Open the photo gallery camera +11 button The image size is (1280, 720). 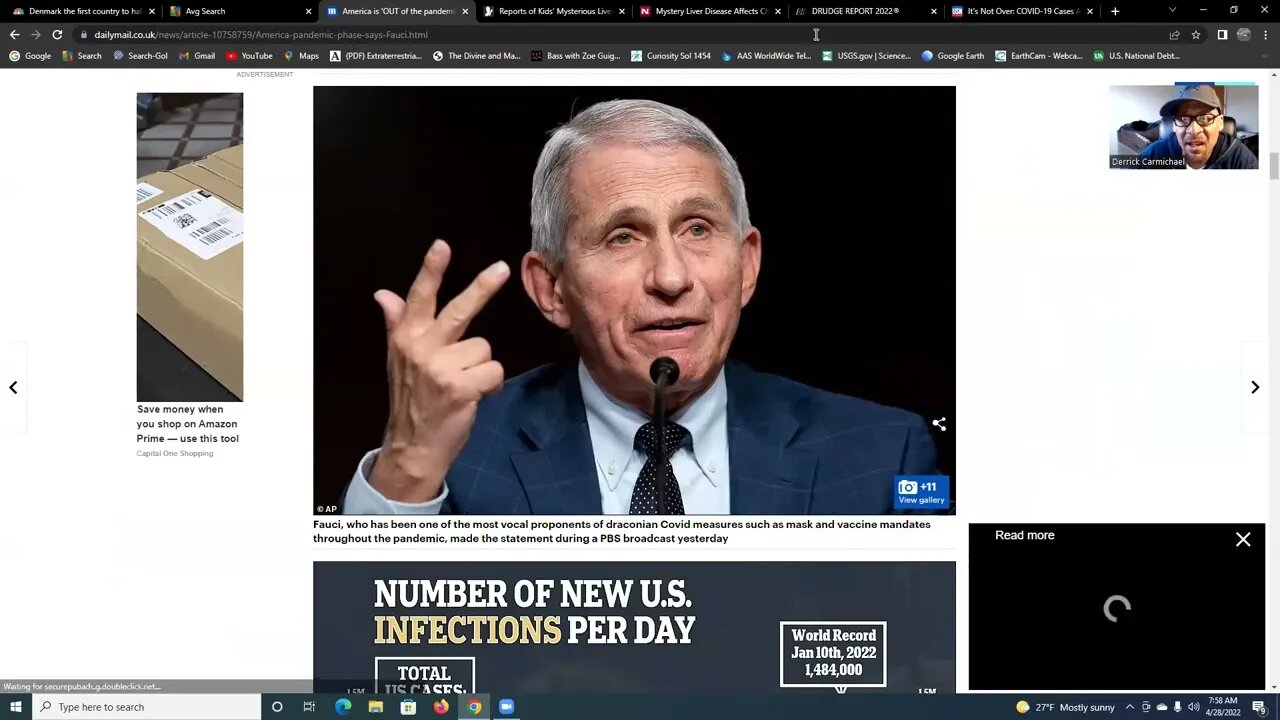[x=921, y=492]
